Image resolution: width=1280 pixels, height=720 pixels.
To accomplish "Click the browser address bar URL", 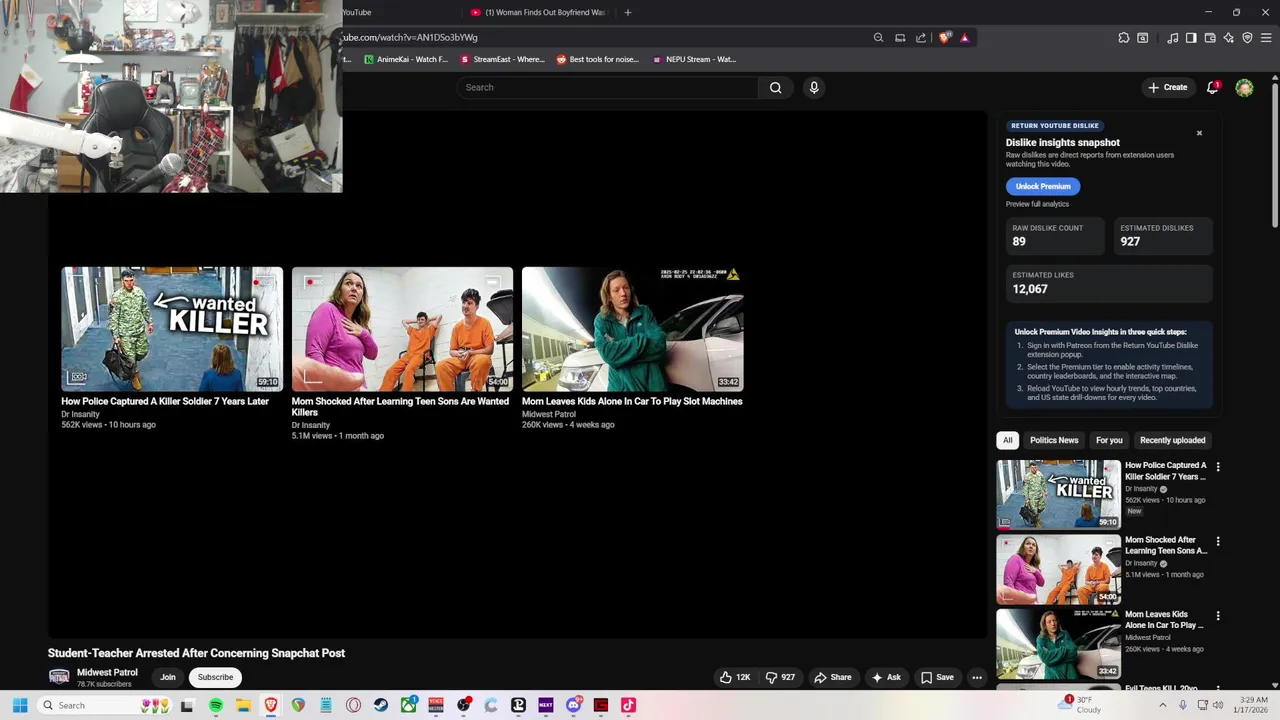I will 411,37.
